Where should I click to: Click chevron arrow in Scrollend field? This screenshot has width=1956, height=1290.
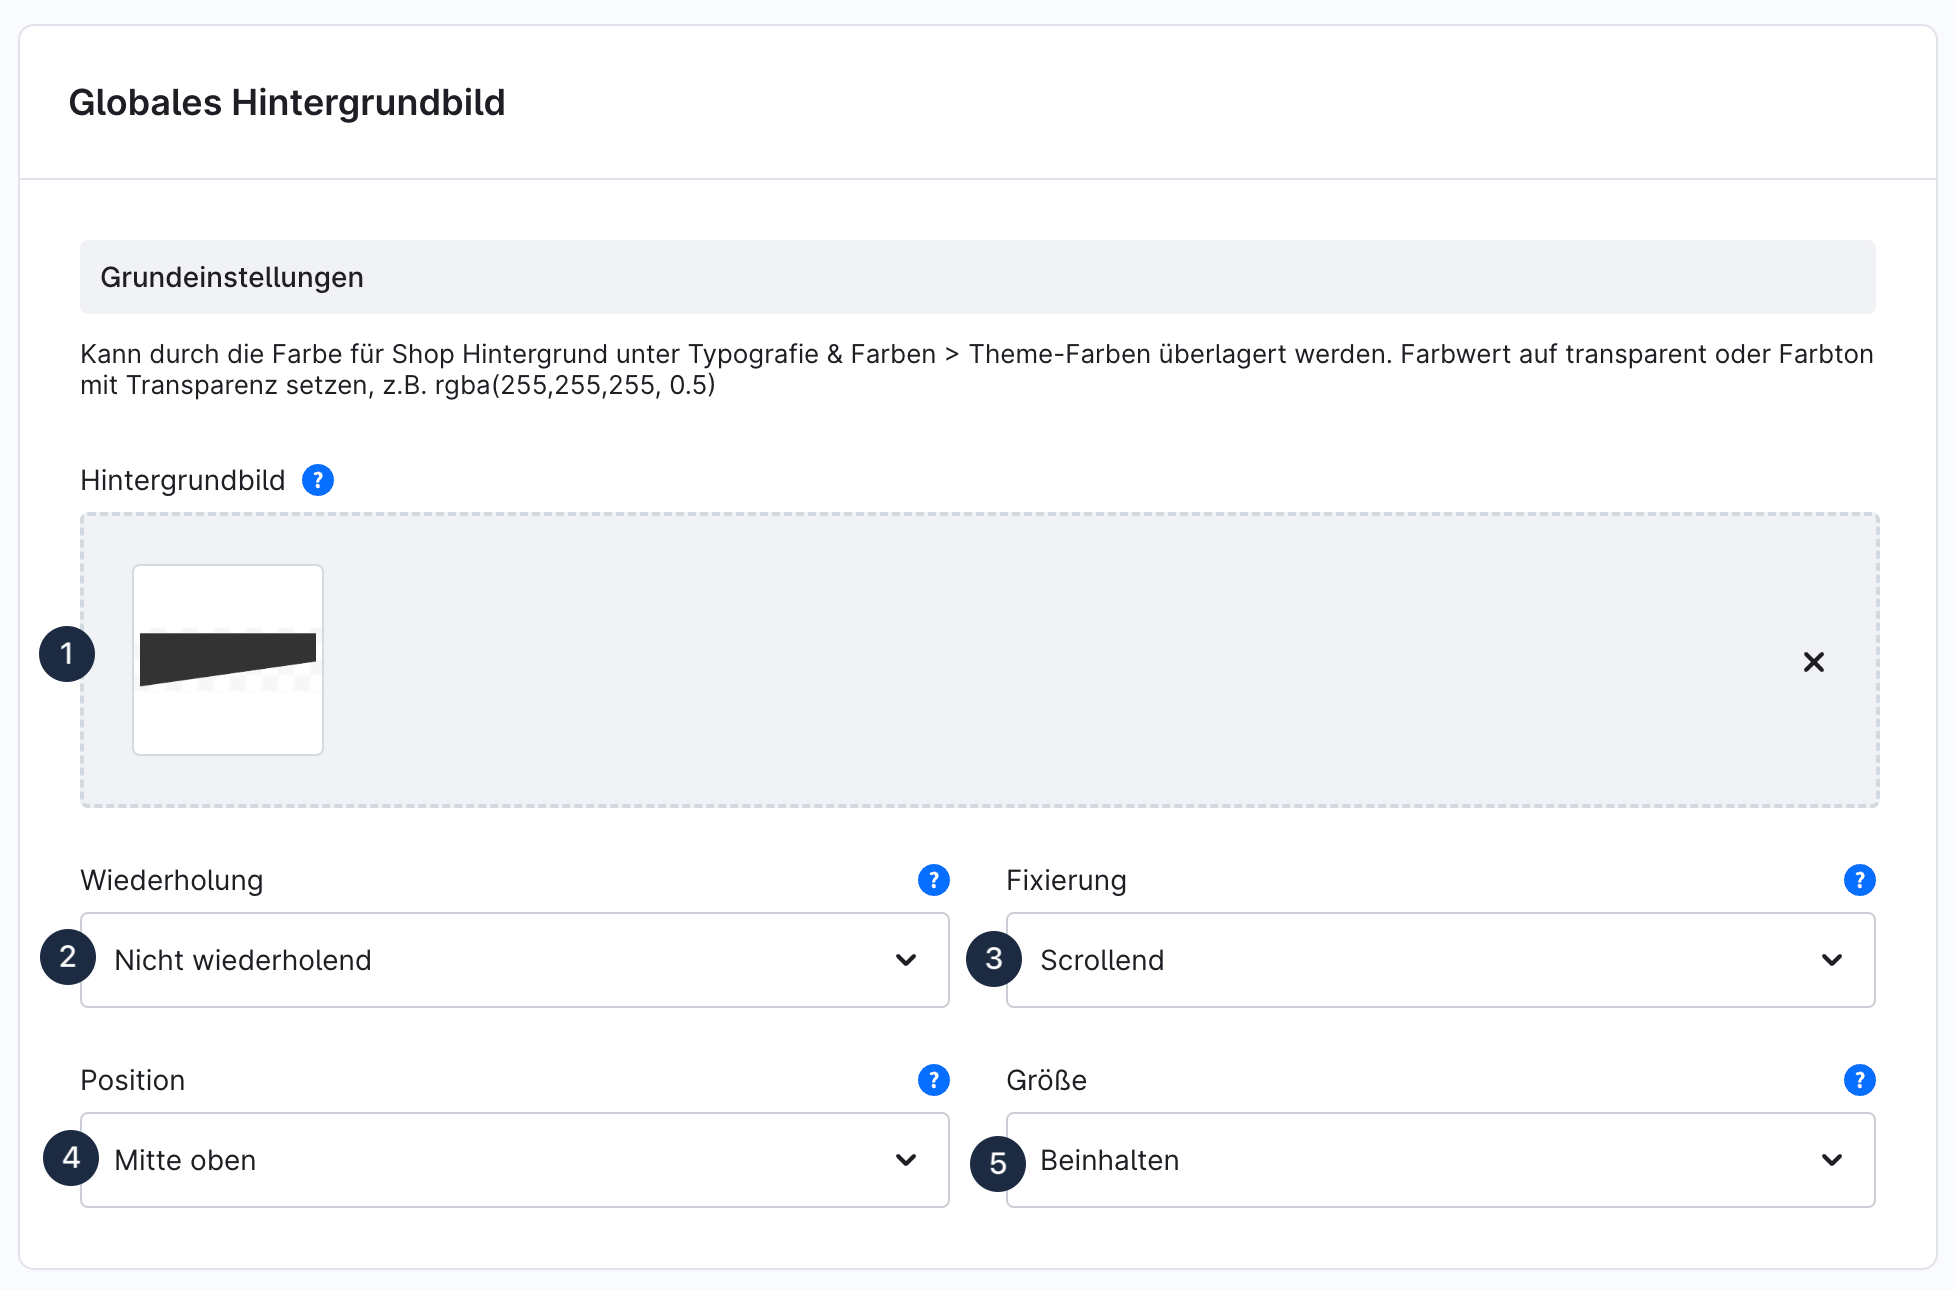[1832, 960]
